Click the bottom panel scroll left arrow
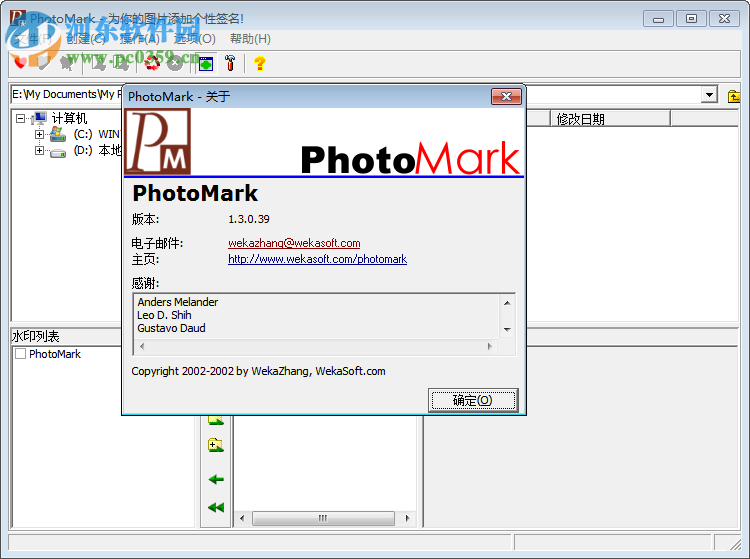The image size is (750, 559). (242, 518)
